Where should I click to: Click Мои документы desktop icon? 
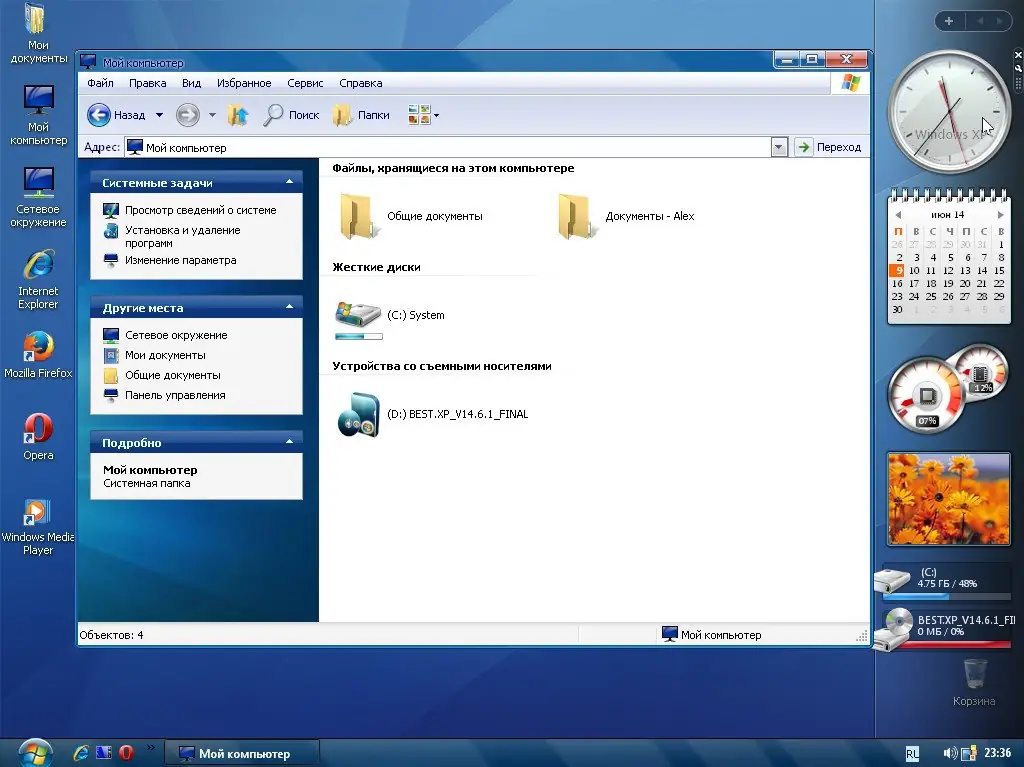click(x=38, y=34)
